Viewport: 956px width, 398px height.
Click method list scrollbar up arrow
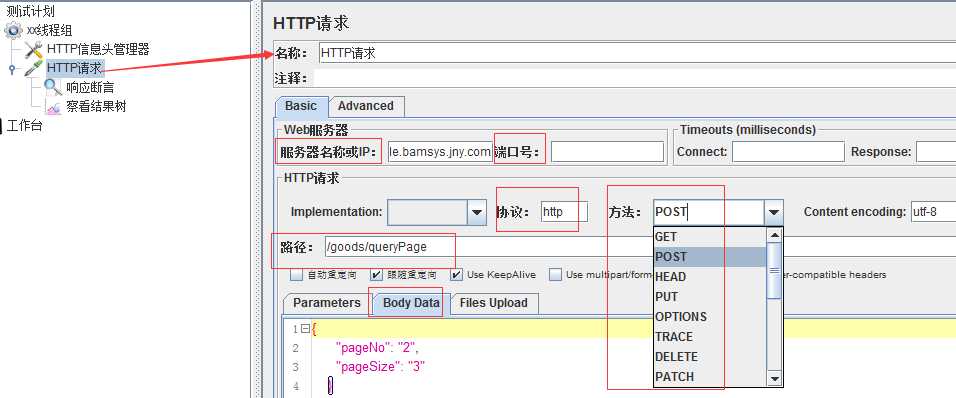point(774,235)
